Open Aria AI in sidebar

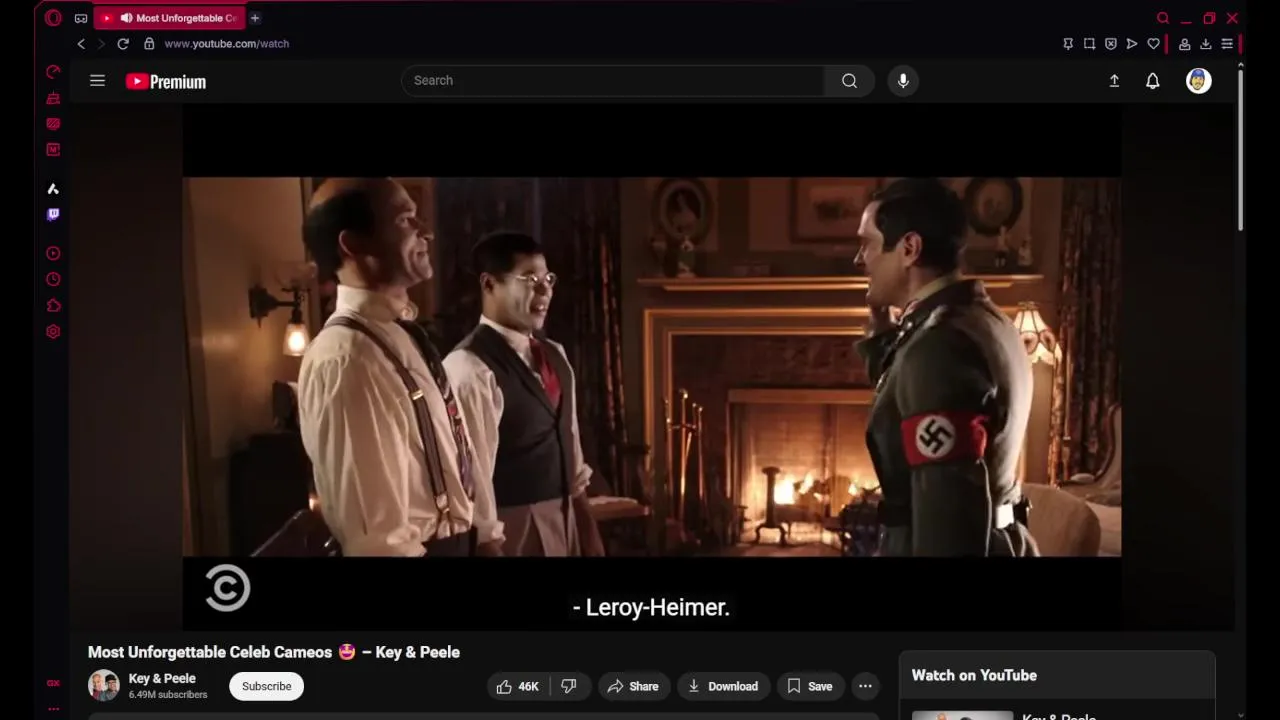53,189
